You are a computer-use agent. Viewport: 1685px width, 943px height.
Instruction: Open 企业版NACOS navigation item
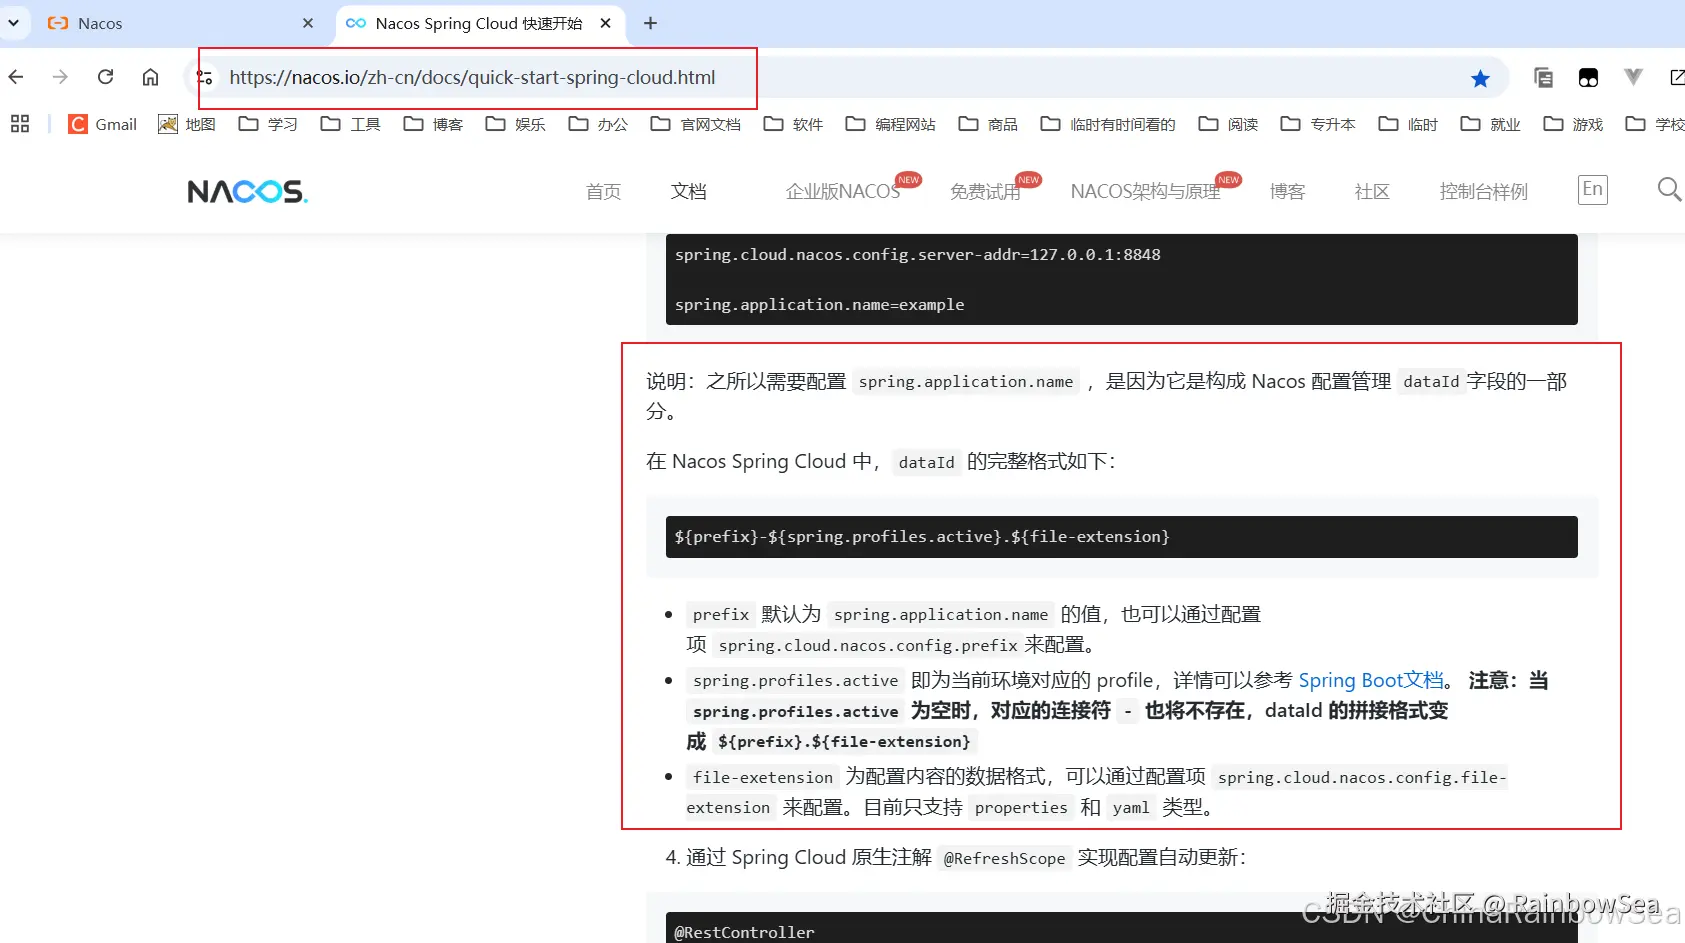click(x=843, y=191)
